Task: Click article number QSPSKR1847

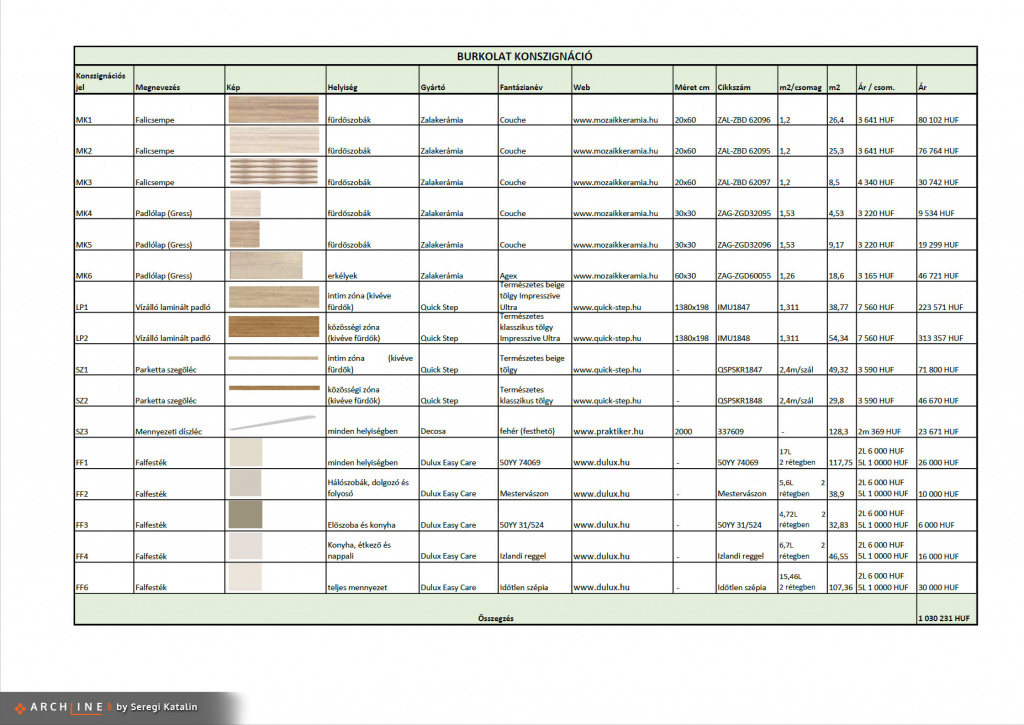Action: 739,370
